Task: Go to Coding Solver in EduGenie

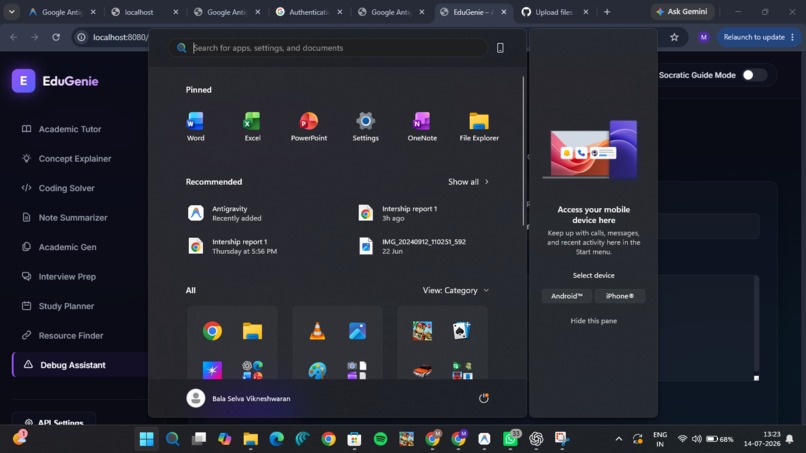Action: [x=66, y=188]
